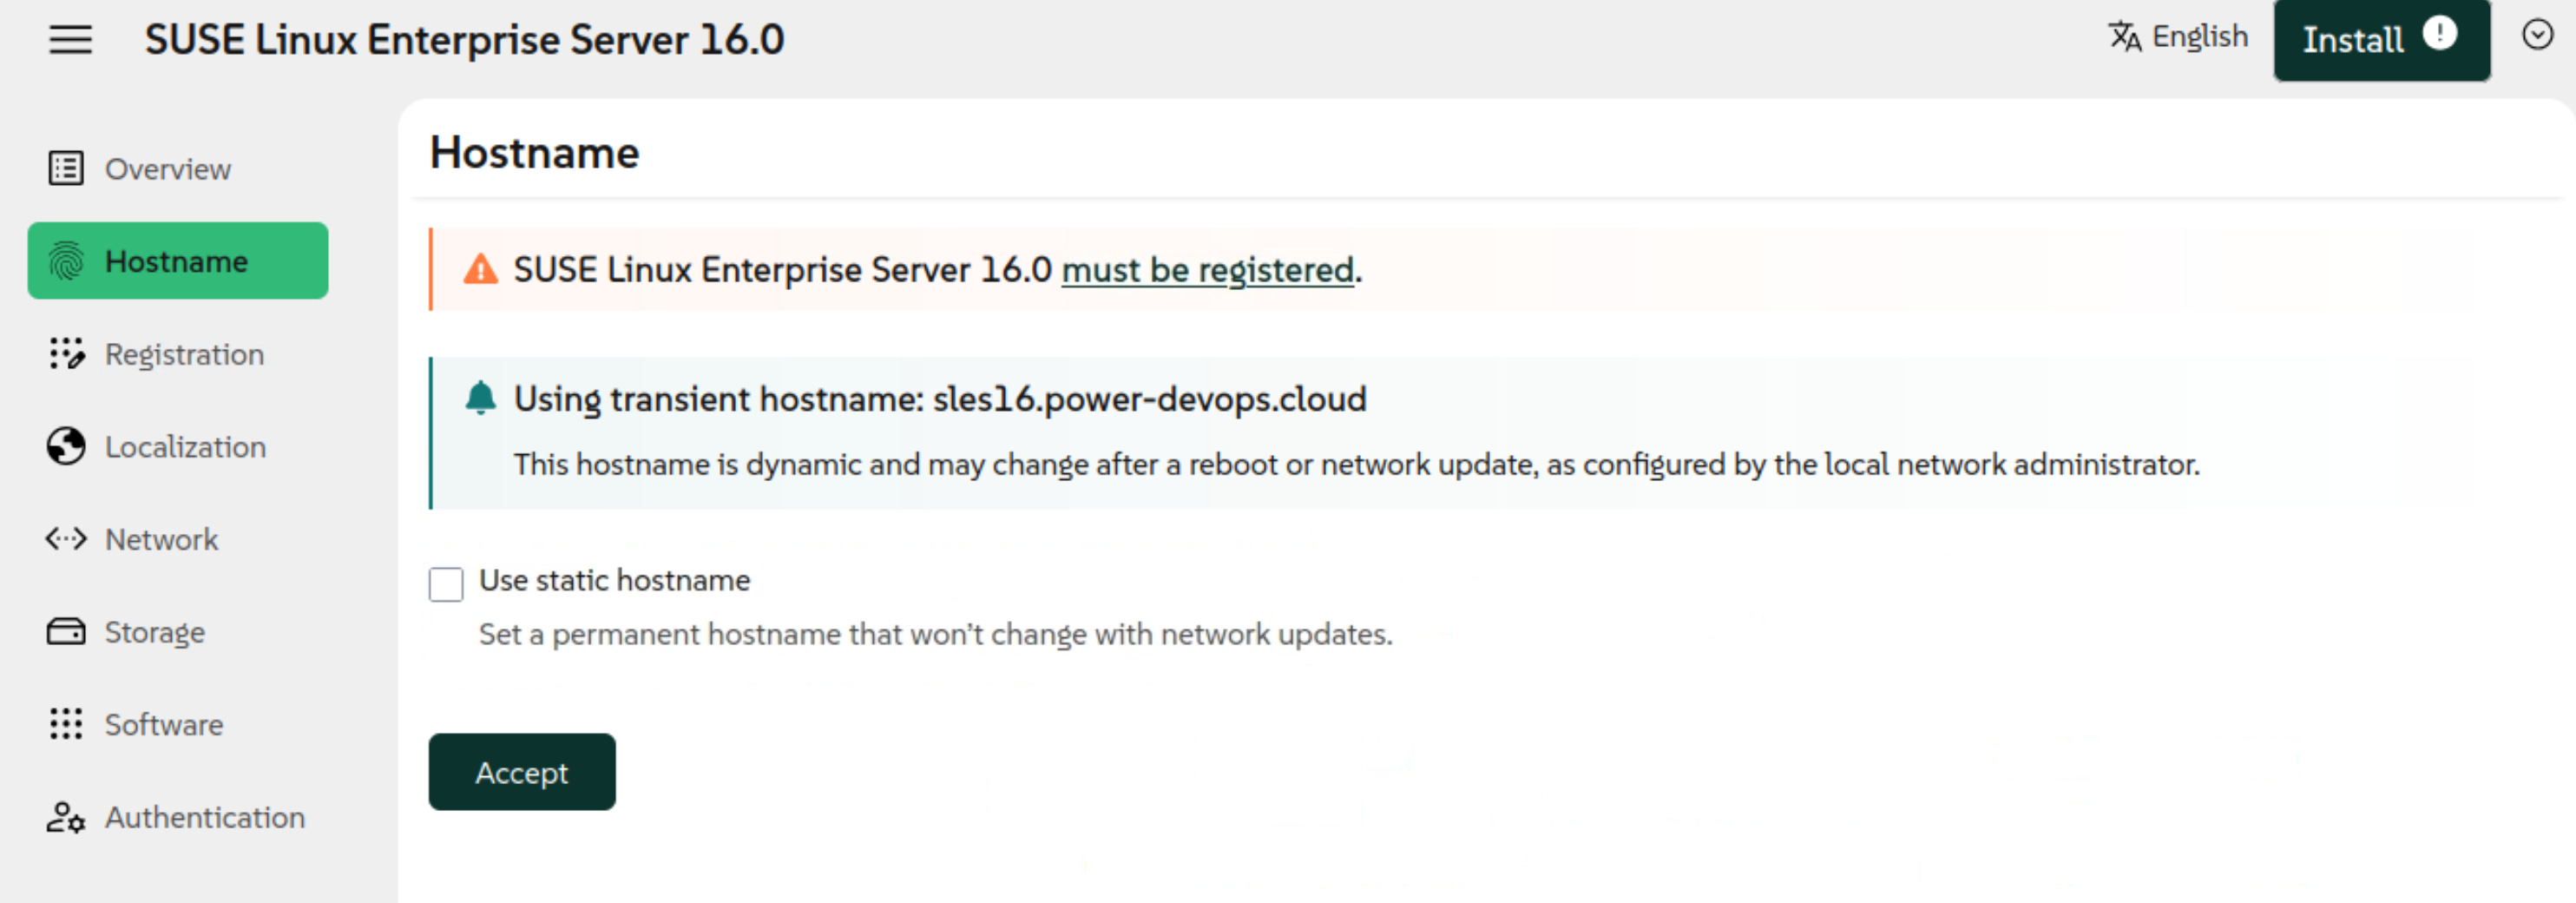
Task: Follow the must be registered link
Action: tap(1207, 270)
